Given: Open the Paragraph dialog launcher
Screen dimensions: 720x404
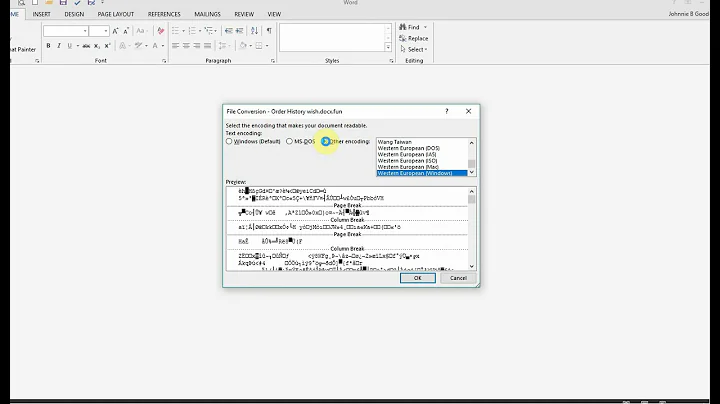Looking at the screenshot, I should point(272,61).
